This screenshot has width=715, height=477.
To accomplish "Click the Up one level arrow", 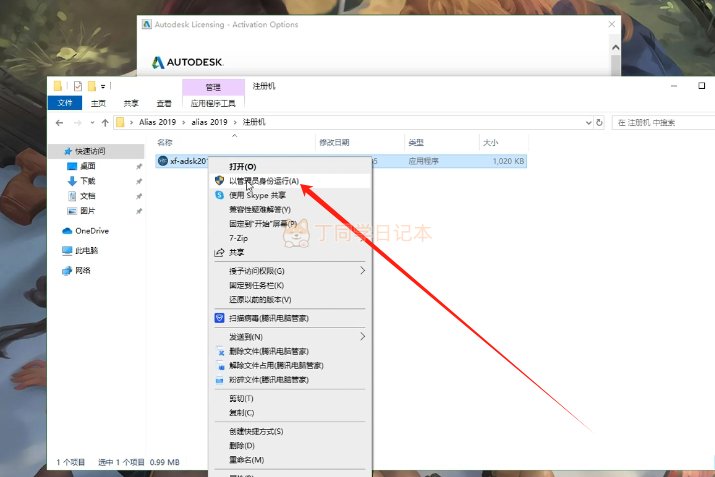I will point(105,123).
